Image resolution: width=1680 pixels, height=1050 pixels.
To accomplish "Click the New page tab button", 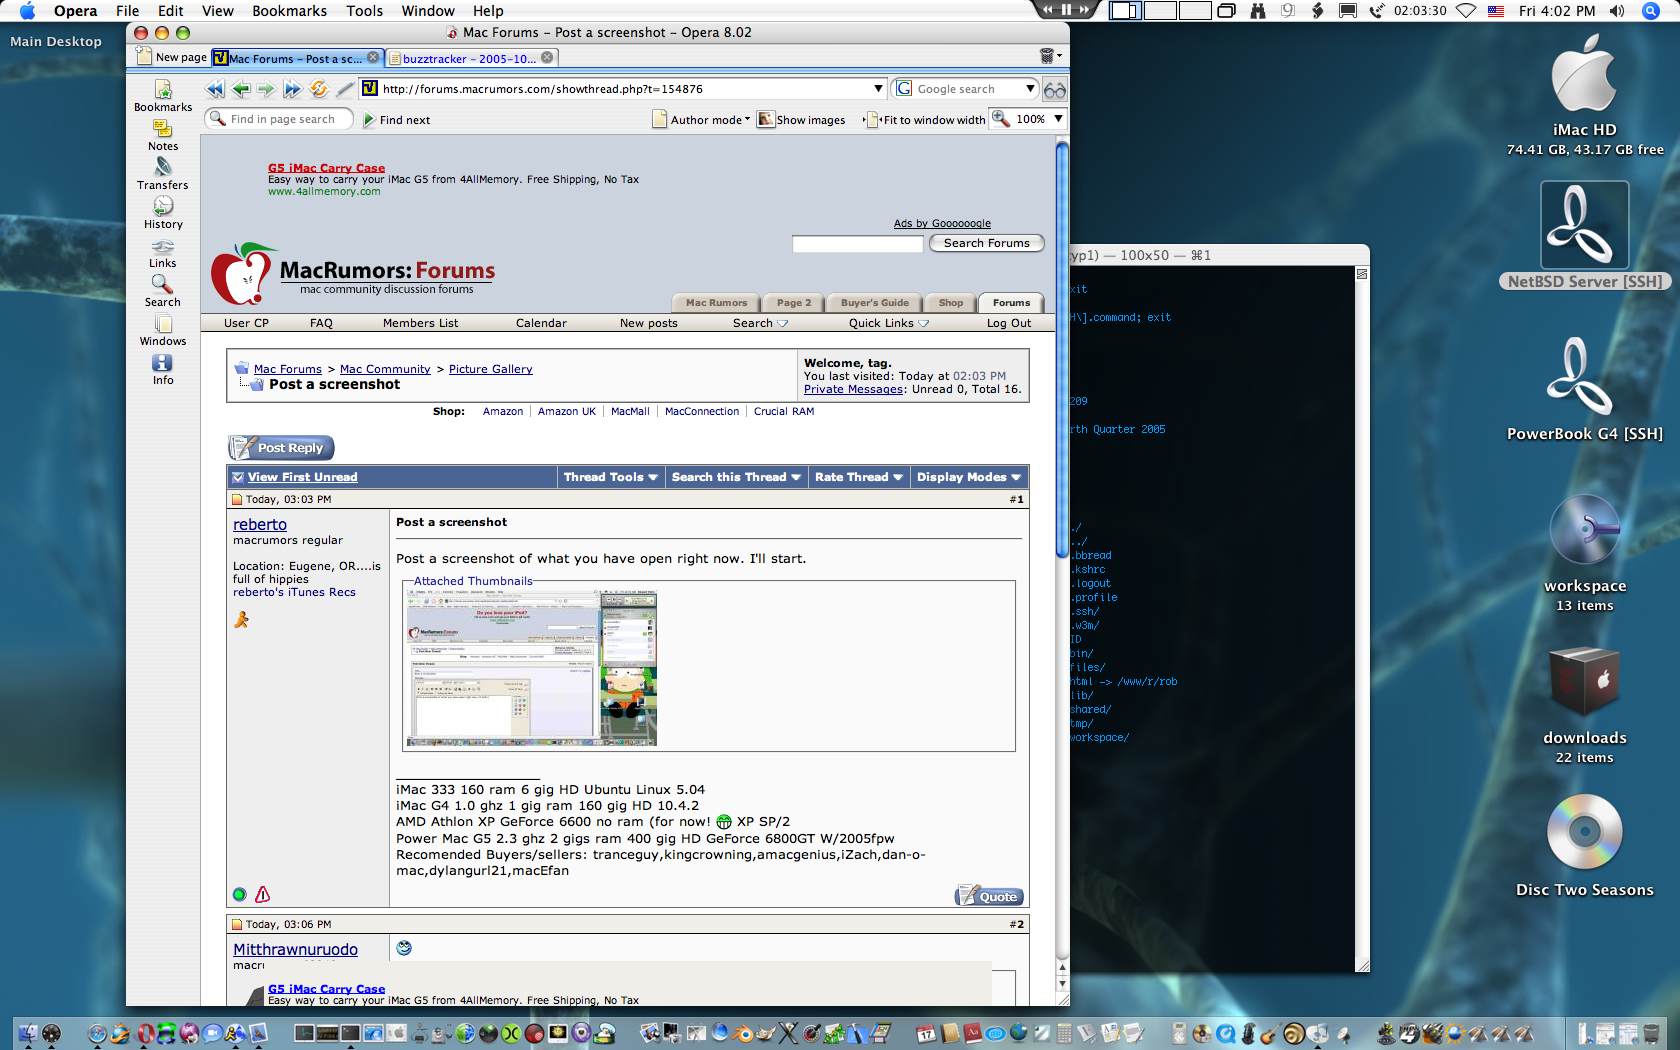I will click(x=171, y=57).
